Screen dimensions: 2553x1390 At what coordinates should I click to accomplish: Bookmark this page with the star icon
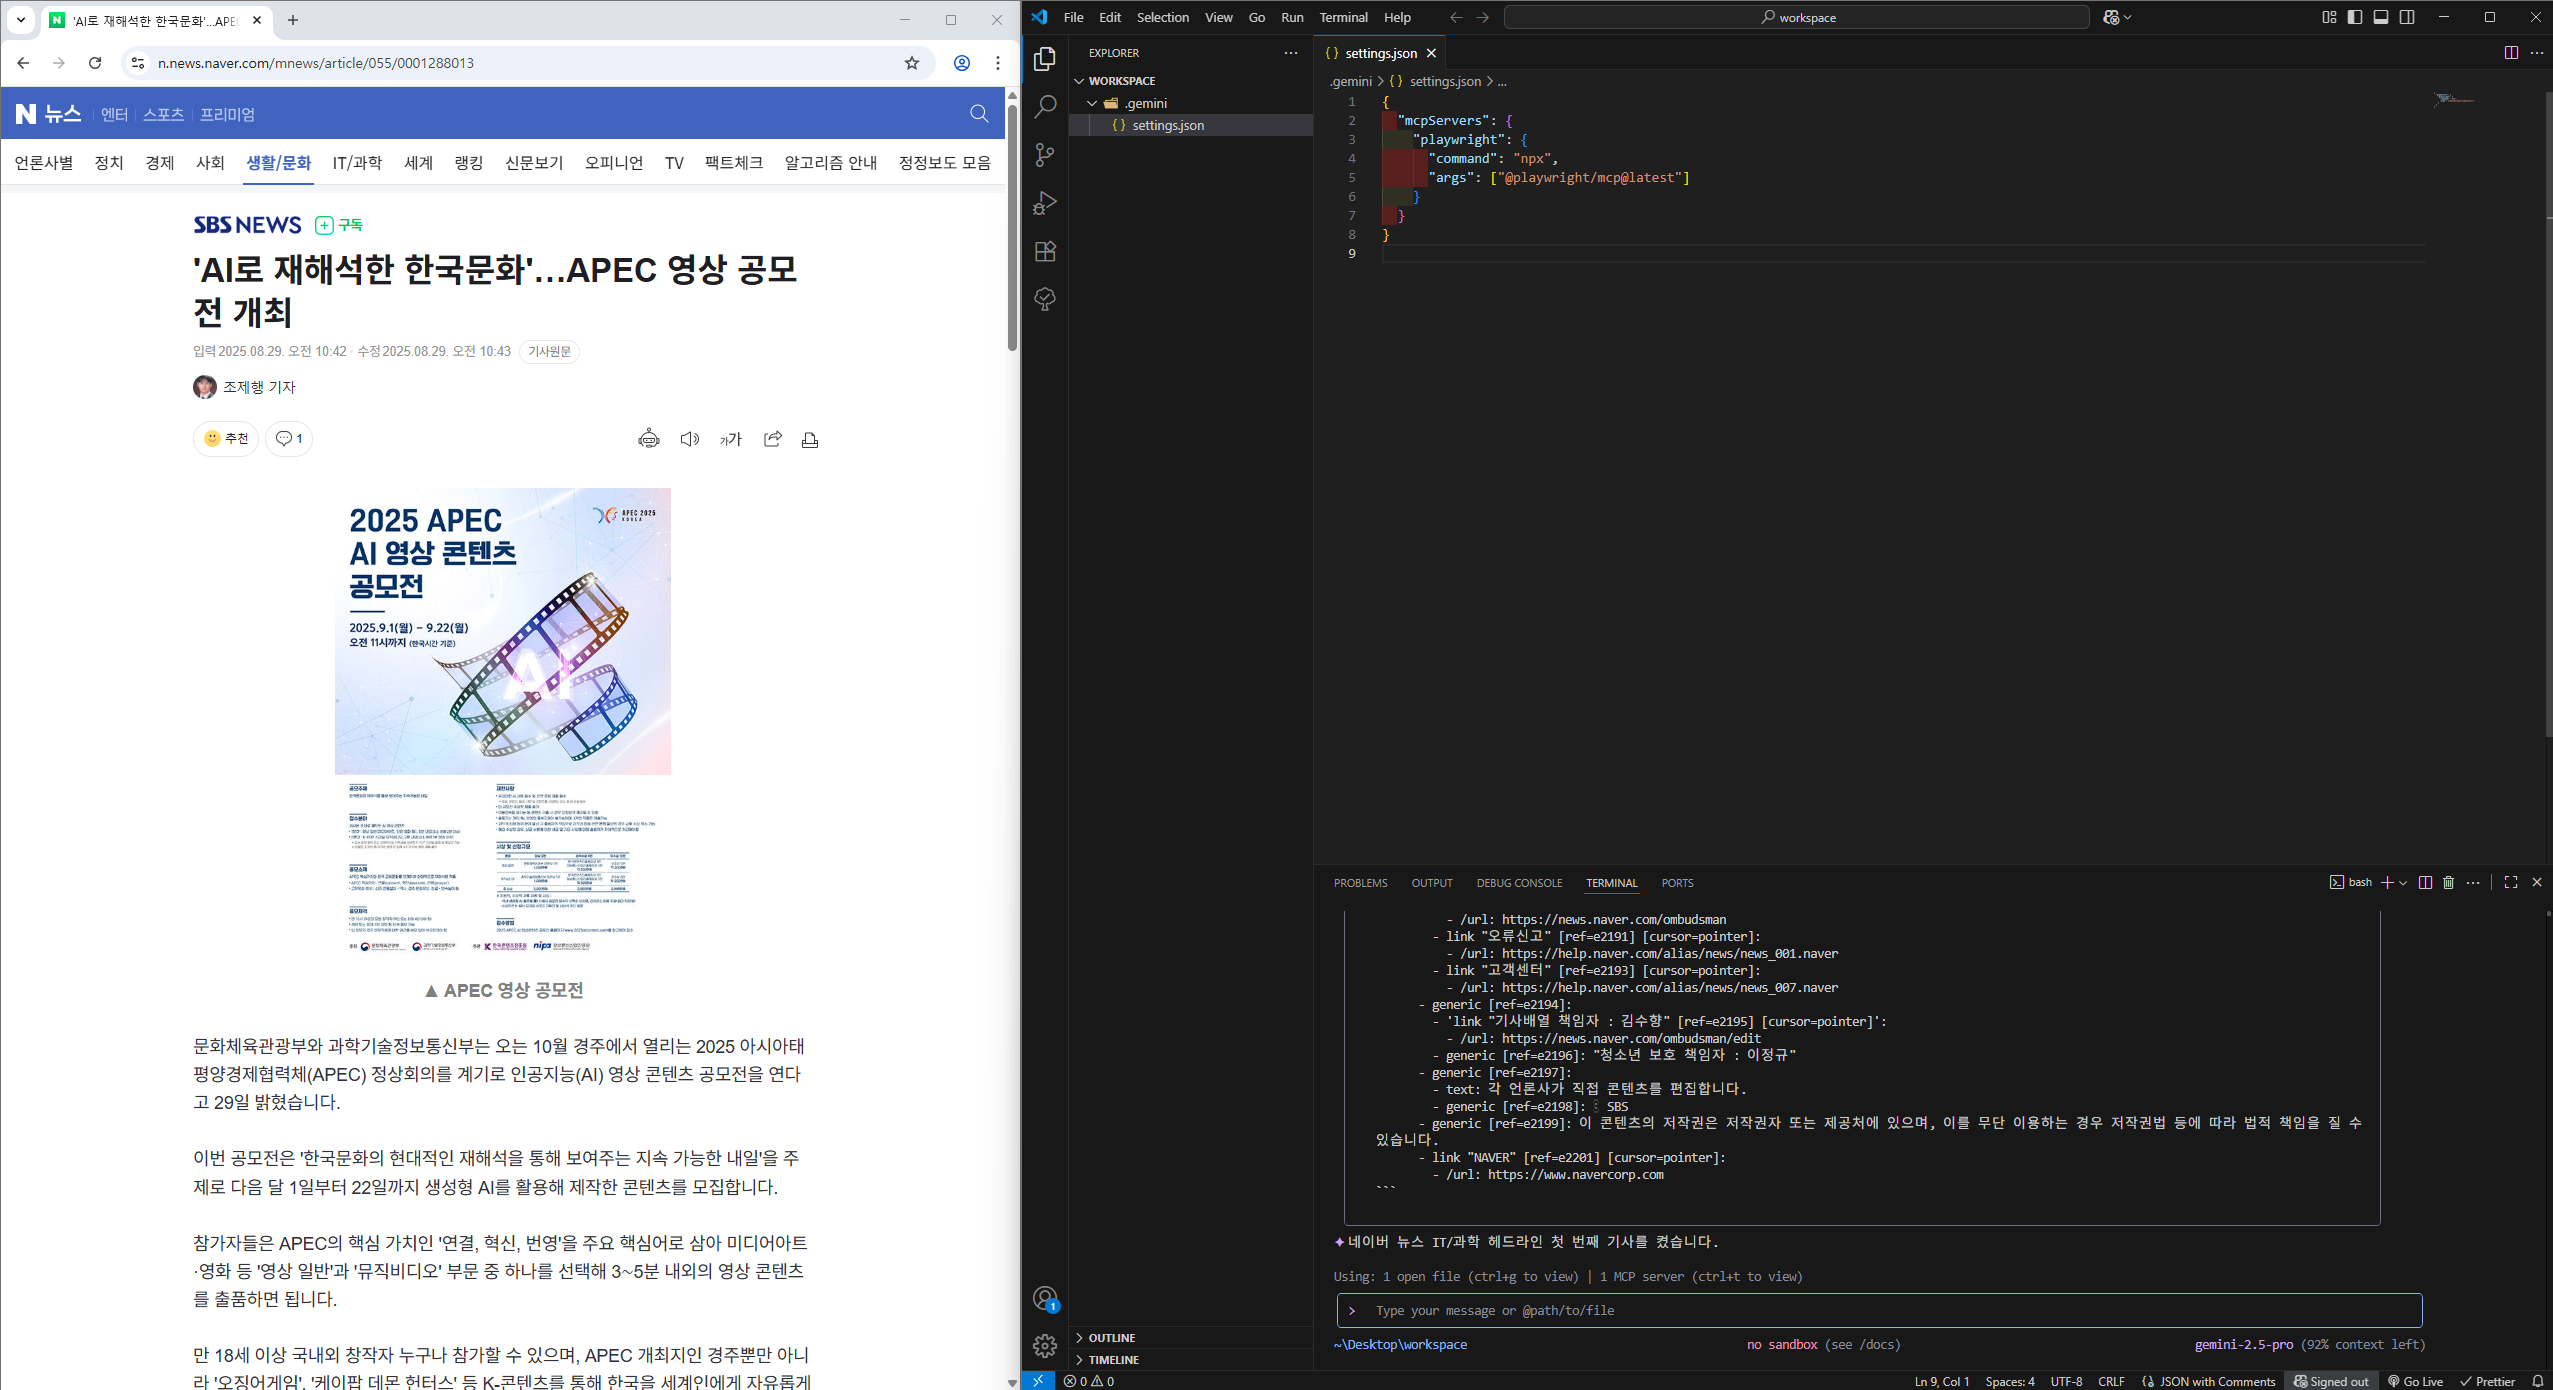[911, 63]
